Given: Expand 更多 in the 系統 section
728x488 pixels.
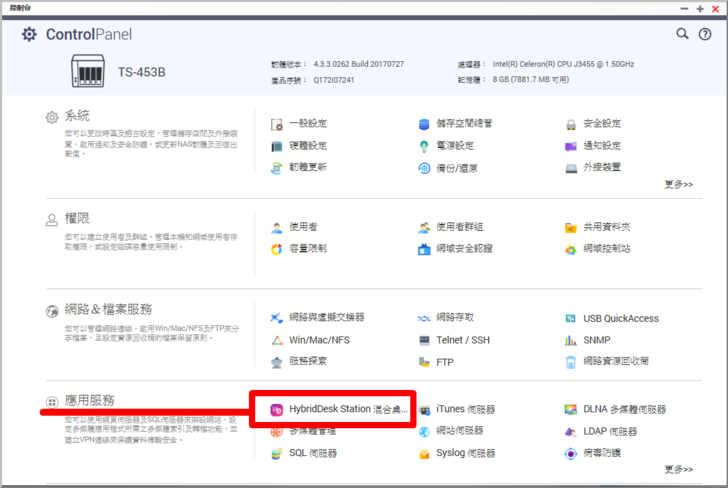Looking at the screenshot, I should click(677, 184).
